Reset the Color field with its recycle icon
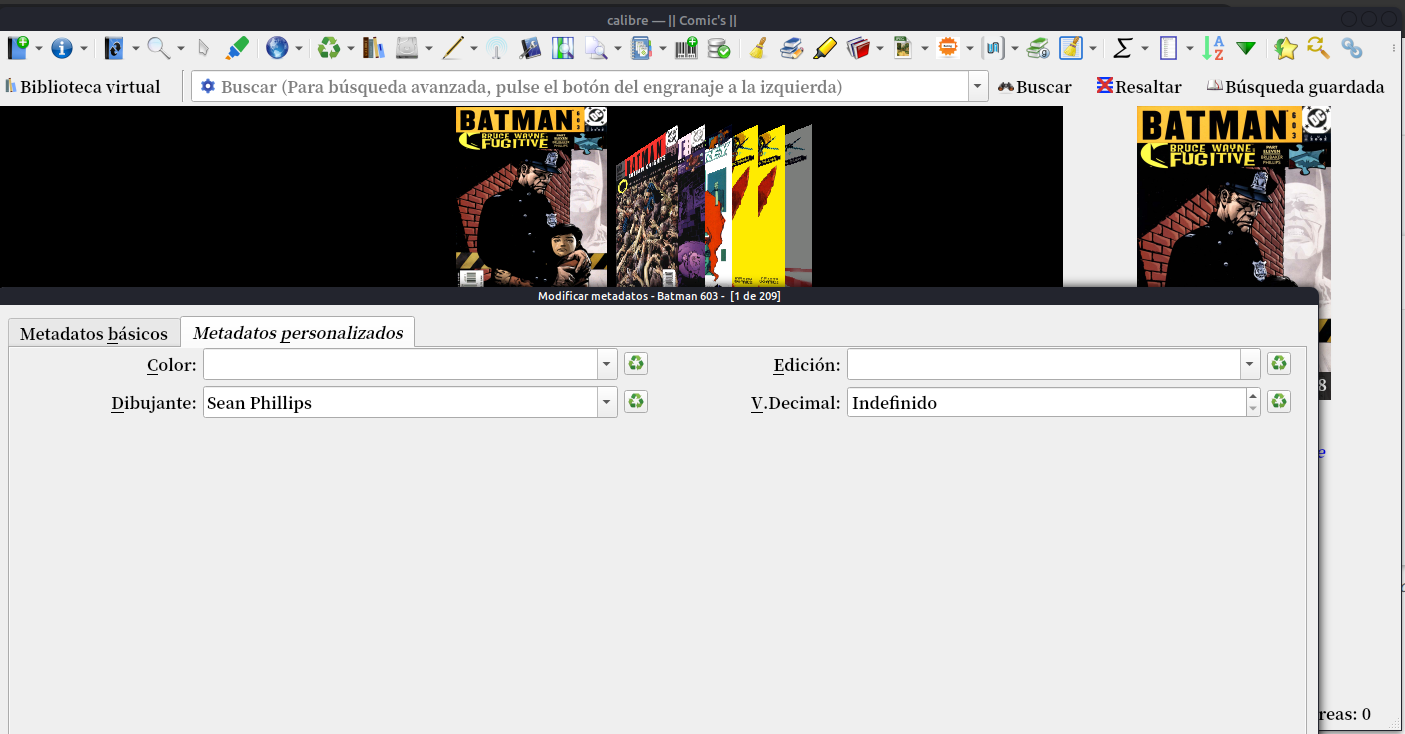1405x734 pixels. point(635,364)
